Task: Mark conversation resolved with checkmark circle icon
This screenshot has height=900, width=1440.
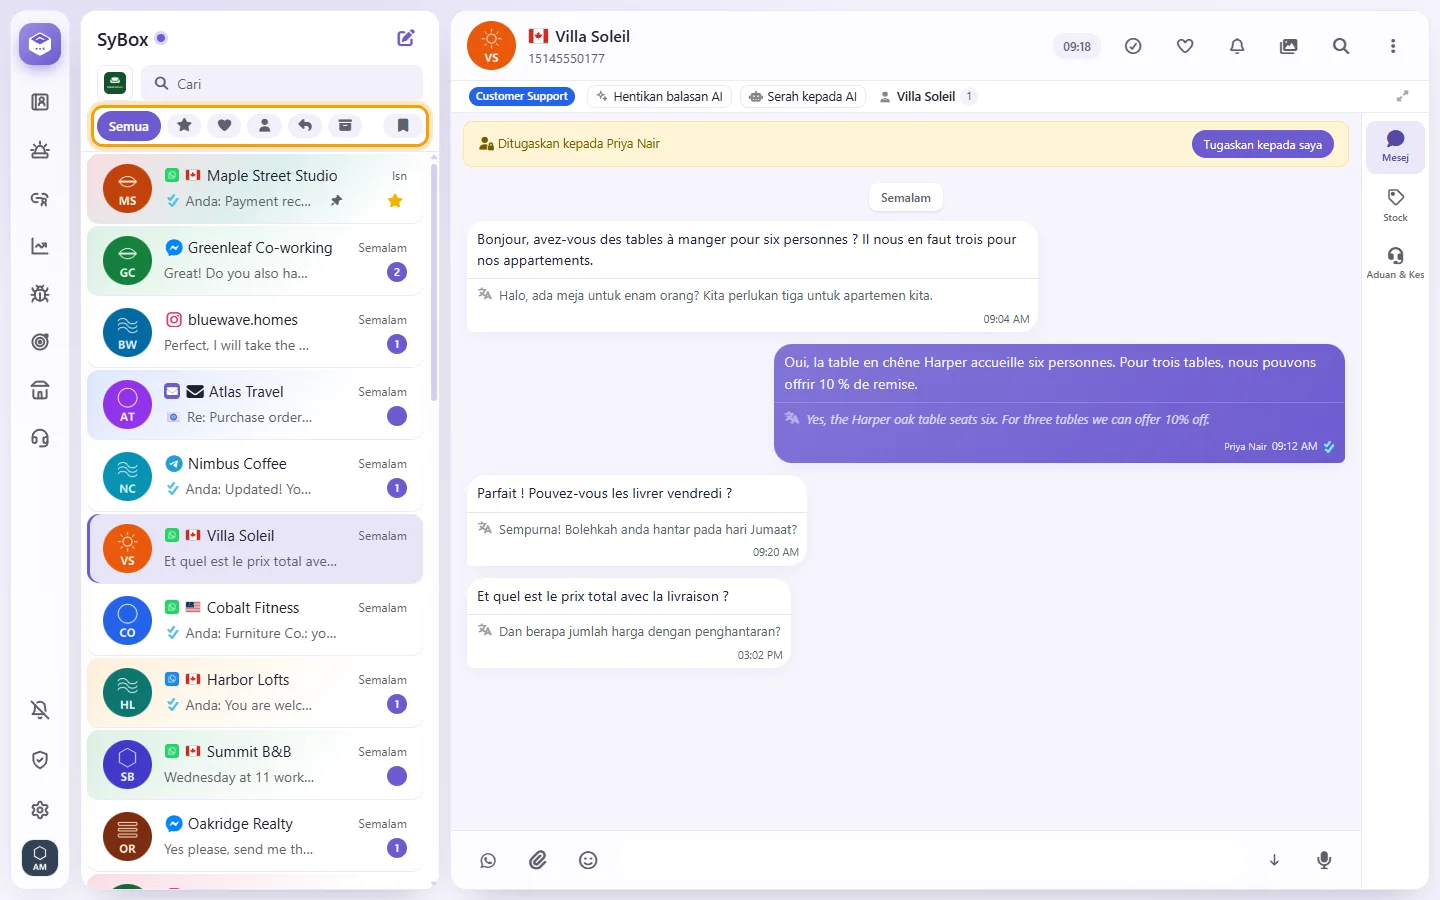Action: click(x=1133, y=46)
